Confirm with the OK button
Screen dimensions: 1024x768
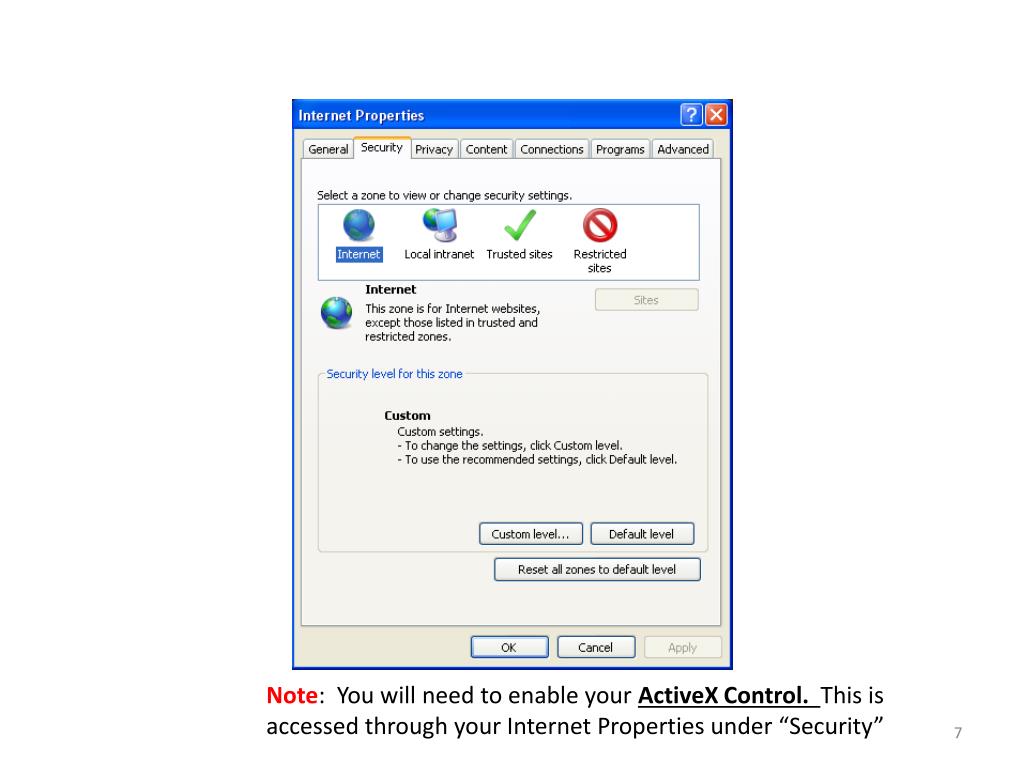click(509, 647)
